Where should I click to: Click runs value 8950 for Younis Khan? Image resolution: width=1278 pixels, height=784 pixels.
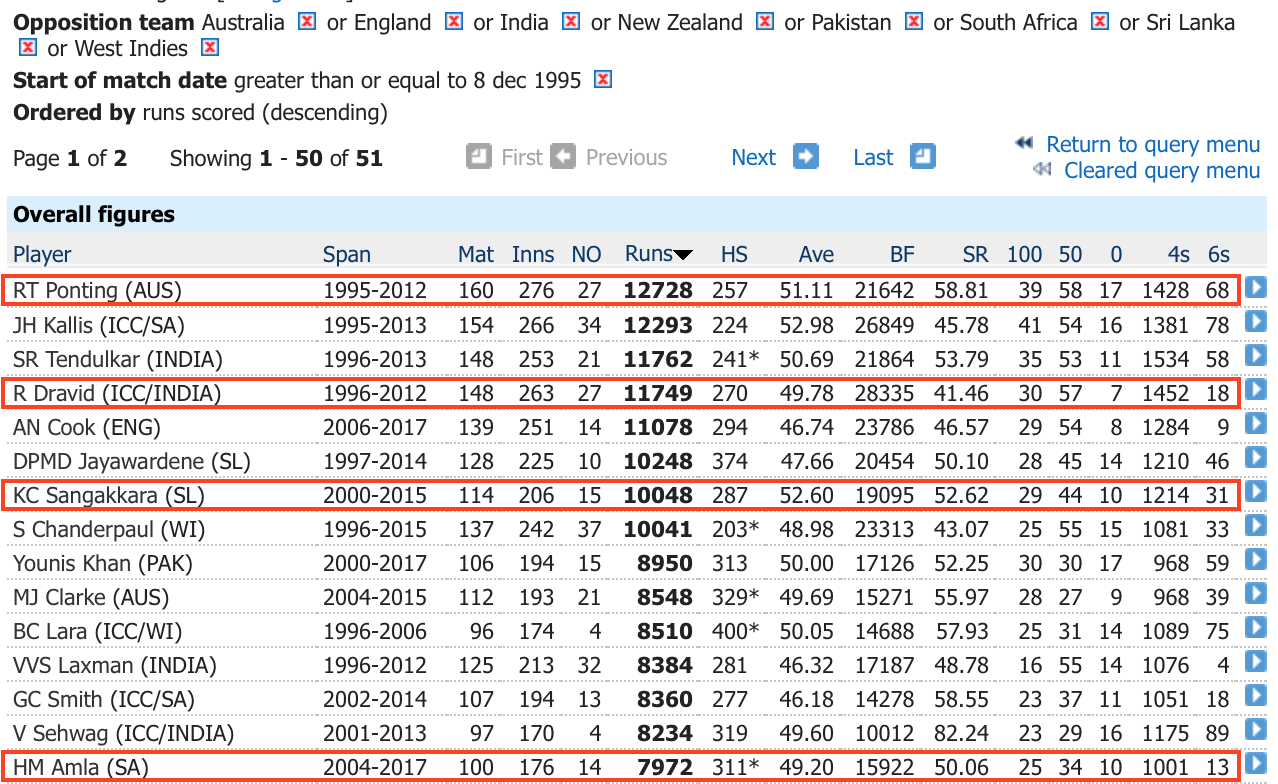tap(664, 562)
